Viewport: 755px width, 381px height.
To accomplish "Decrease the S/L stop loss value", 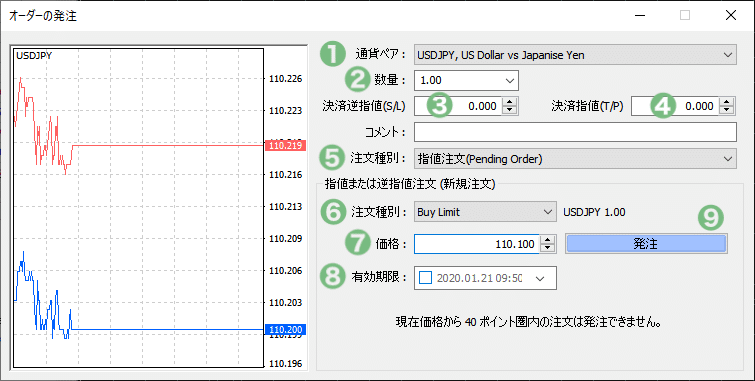I will pyautogui.click(x=509, y=111).
